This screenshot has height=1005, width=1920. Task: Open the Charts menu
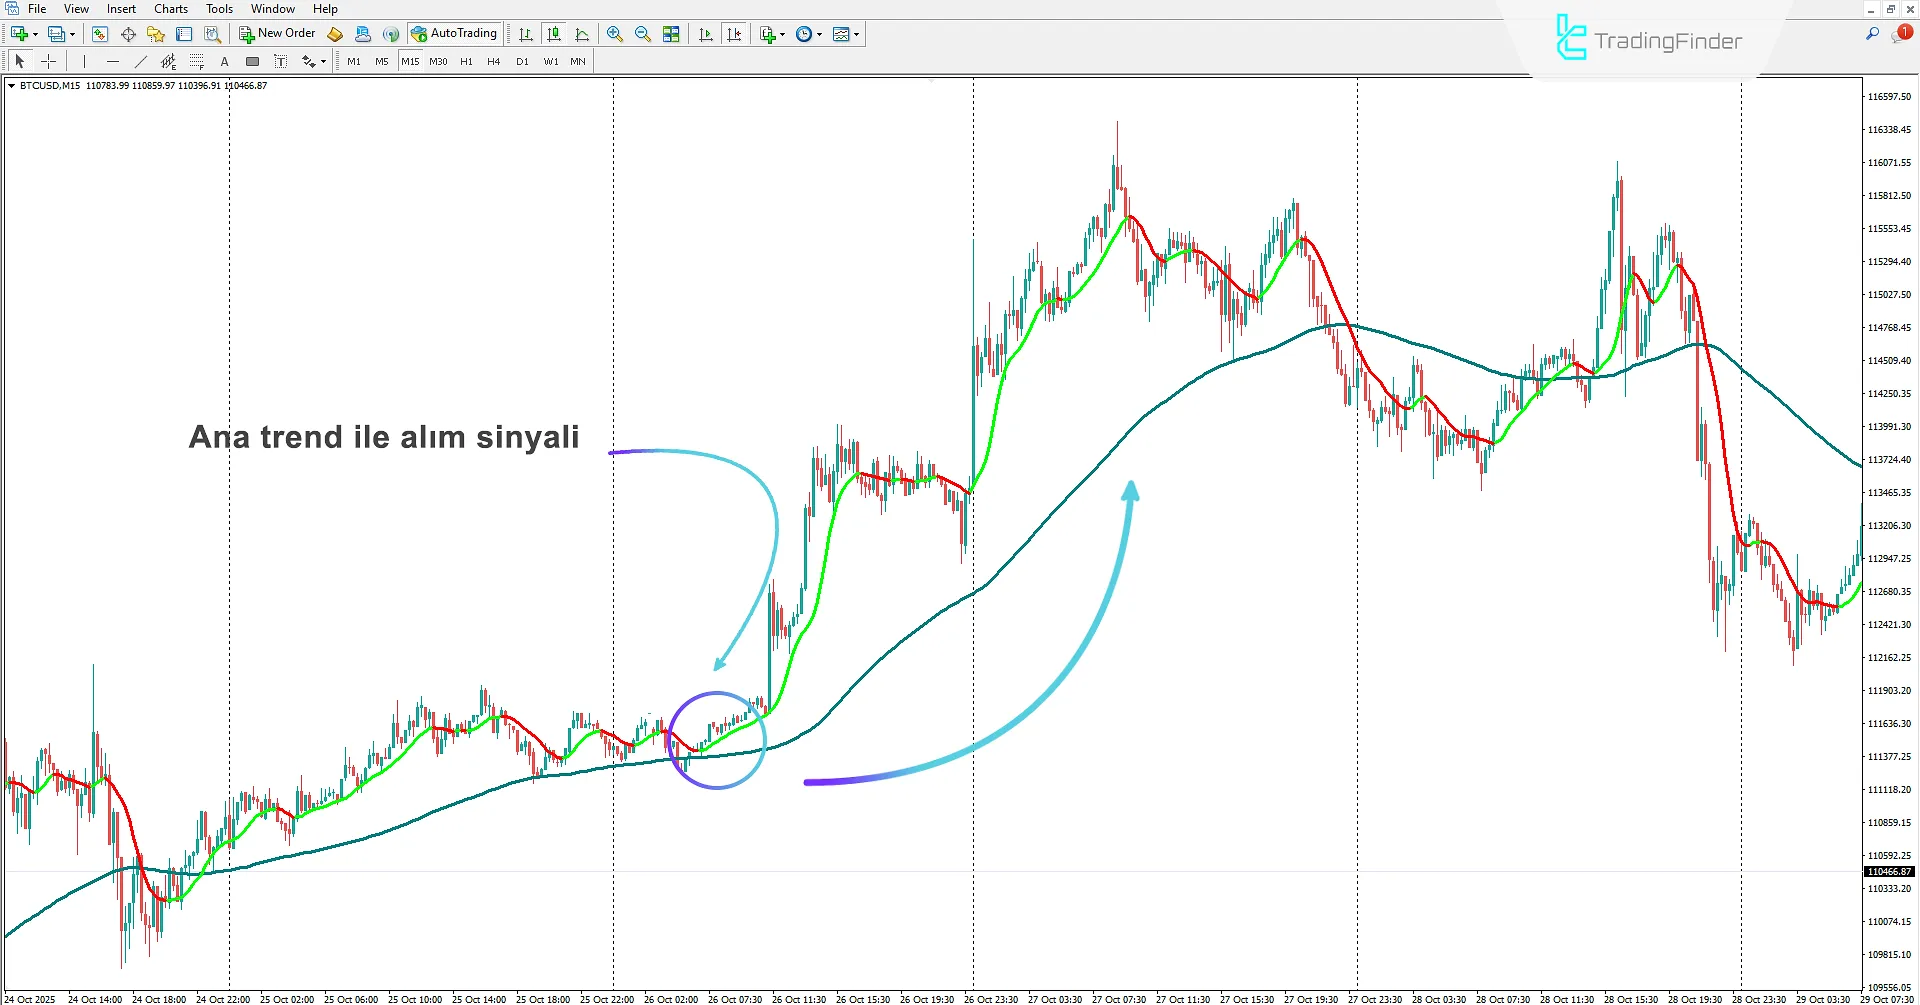tap(170, 8)
